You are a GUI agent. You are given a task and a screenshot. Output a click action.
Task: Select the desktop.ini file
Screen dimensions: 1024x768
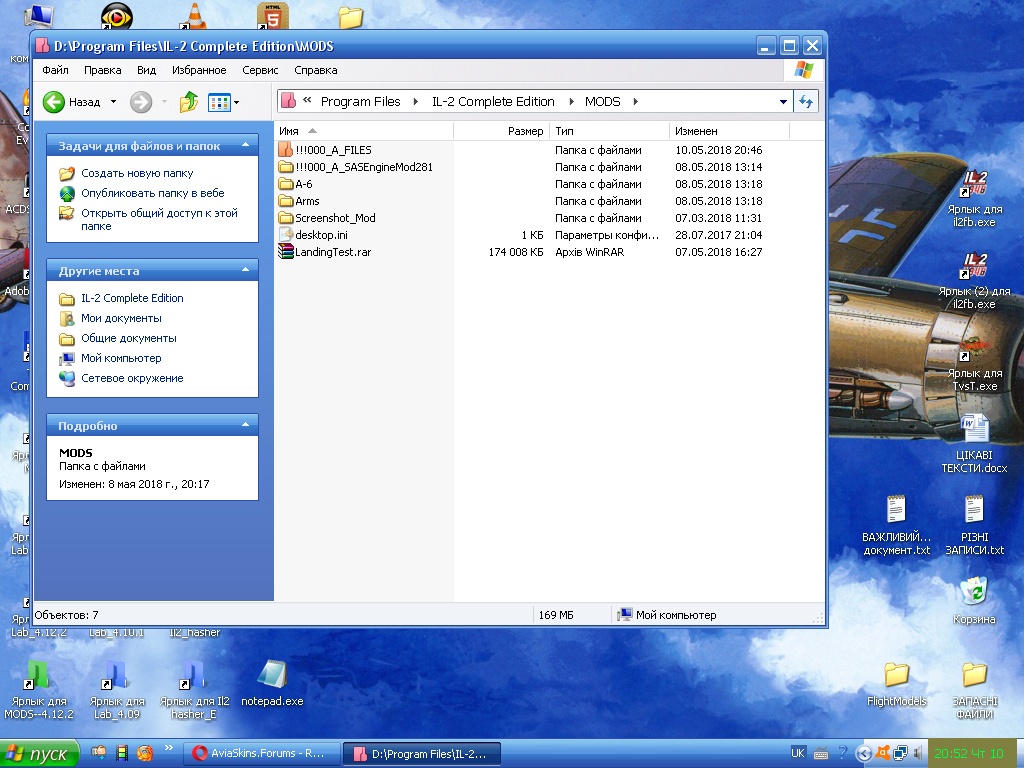320,235
